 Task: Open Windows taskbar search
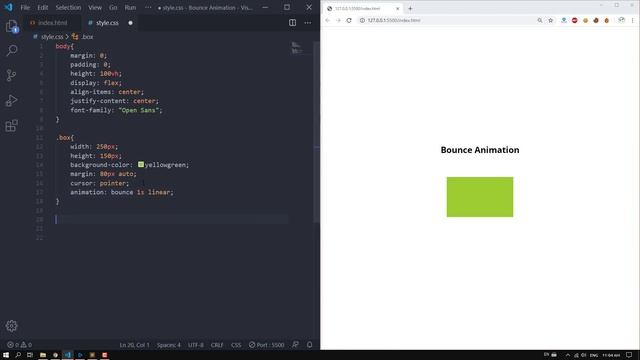pos(18,355)
